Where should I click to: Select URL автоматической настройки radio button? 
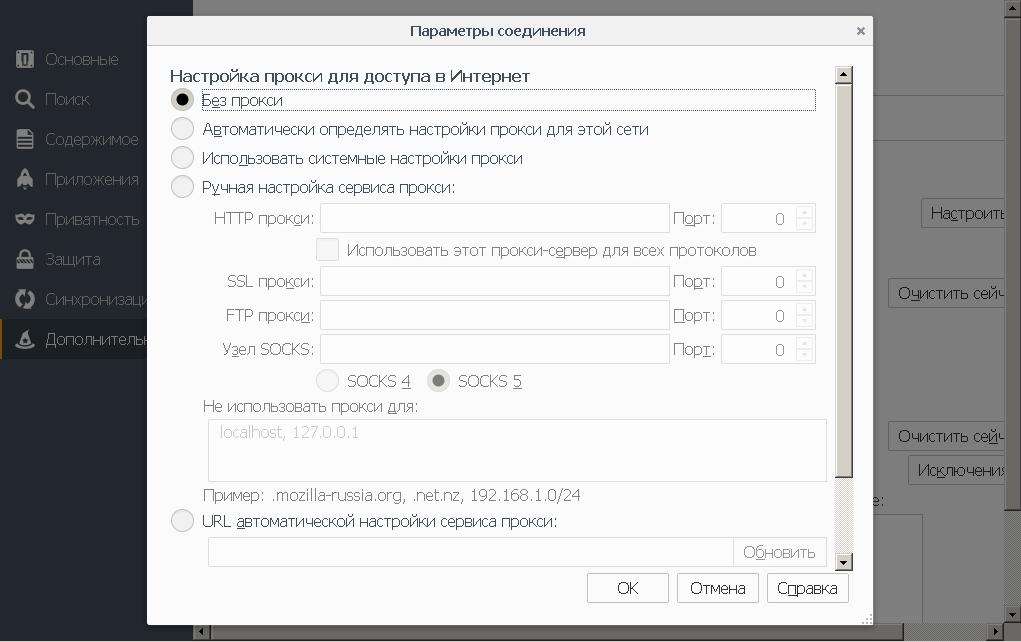[x=182, y=521]
